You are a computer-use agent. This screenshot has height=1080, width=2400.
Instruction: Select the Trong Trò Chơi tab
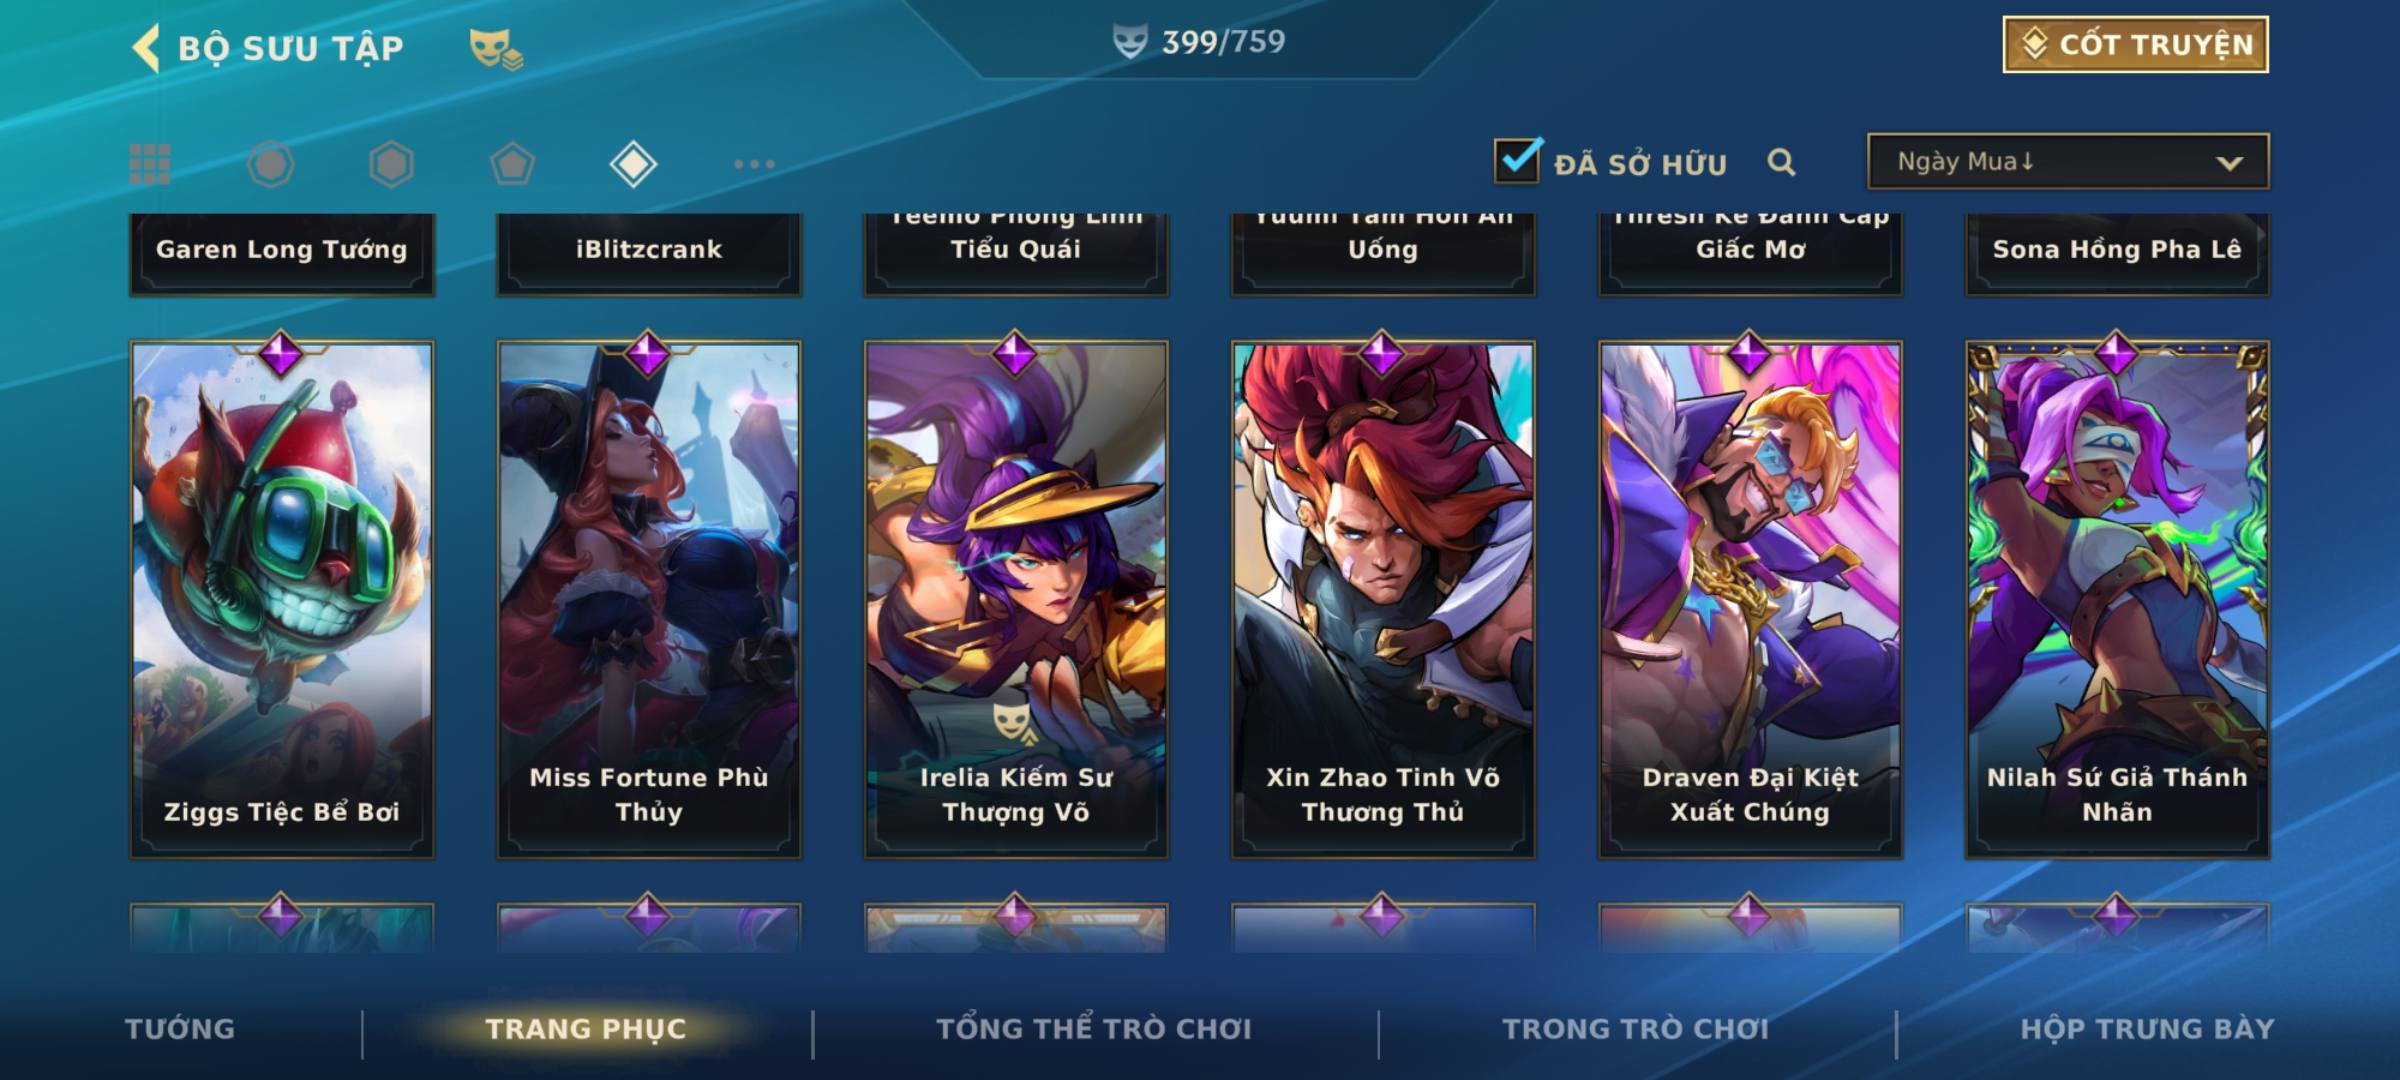click(1636, 1029)
